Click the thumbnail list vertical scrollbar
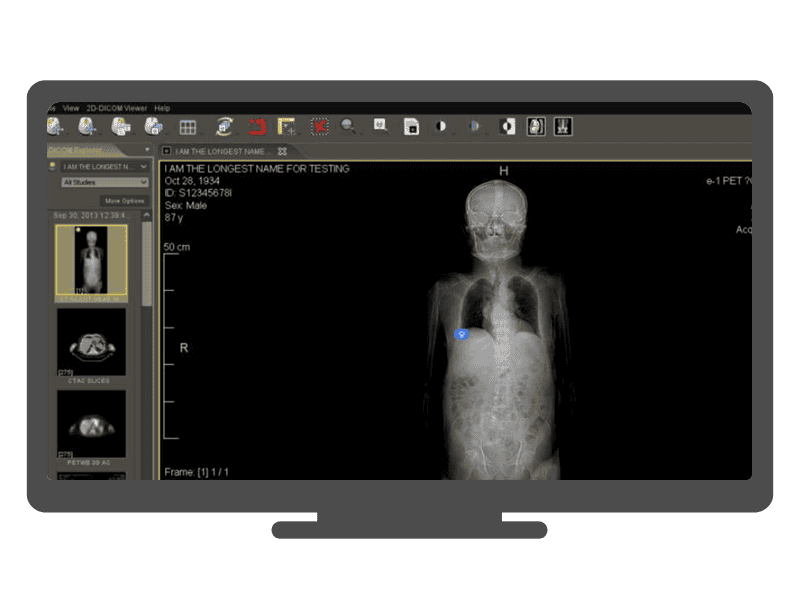 pos(147,265)
